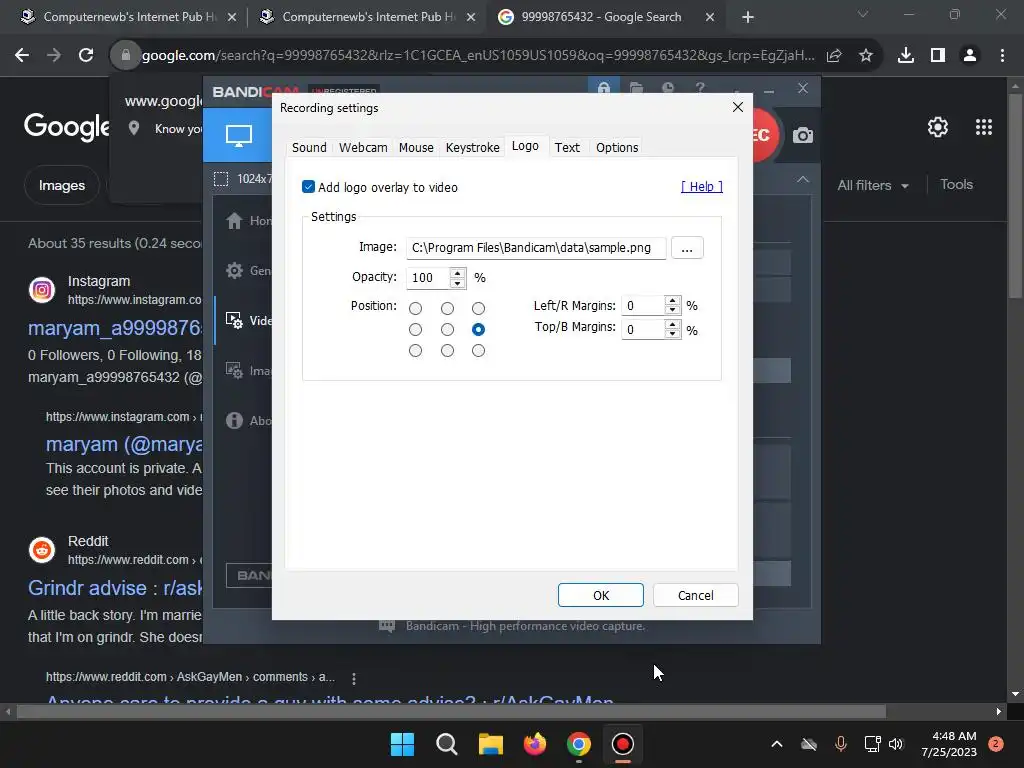Increase Opacity with up spinner arrow

pyautogui.click(x=457, y=273)
